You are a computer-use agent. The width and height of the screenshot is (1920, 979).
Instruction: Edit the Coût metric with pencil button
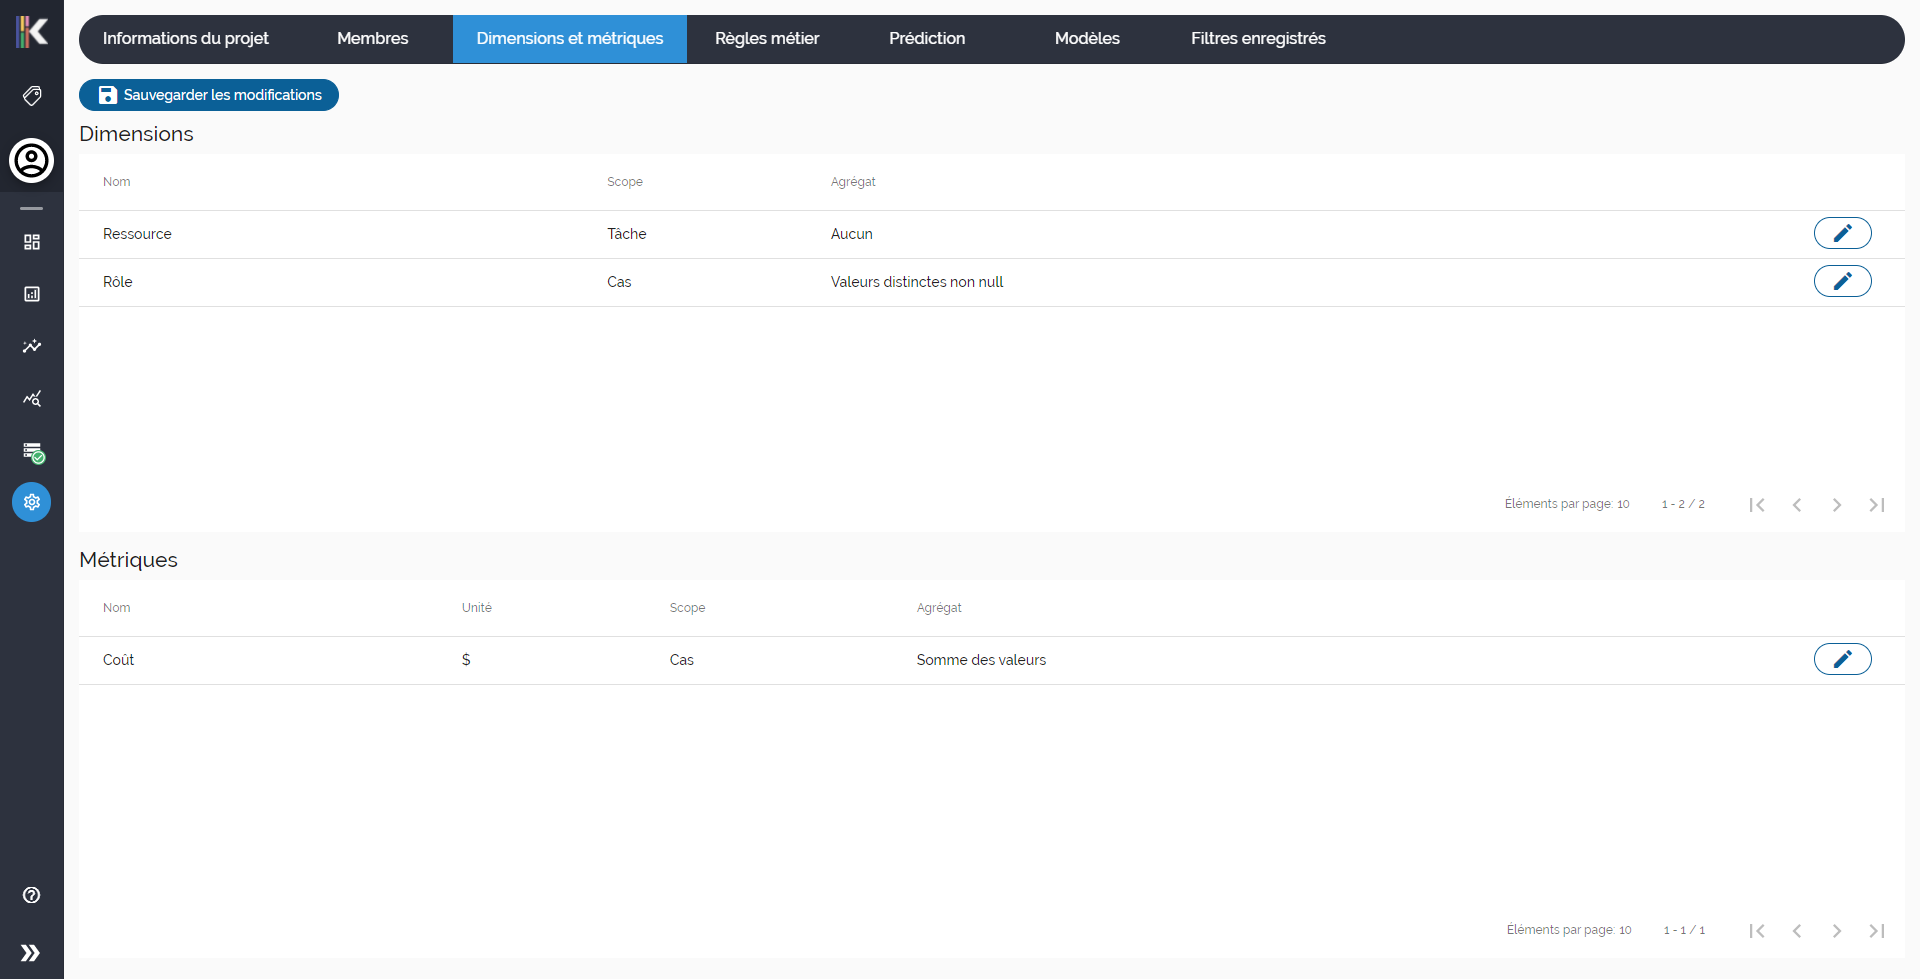click(x=1843, y=659)
